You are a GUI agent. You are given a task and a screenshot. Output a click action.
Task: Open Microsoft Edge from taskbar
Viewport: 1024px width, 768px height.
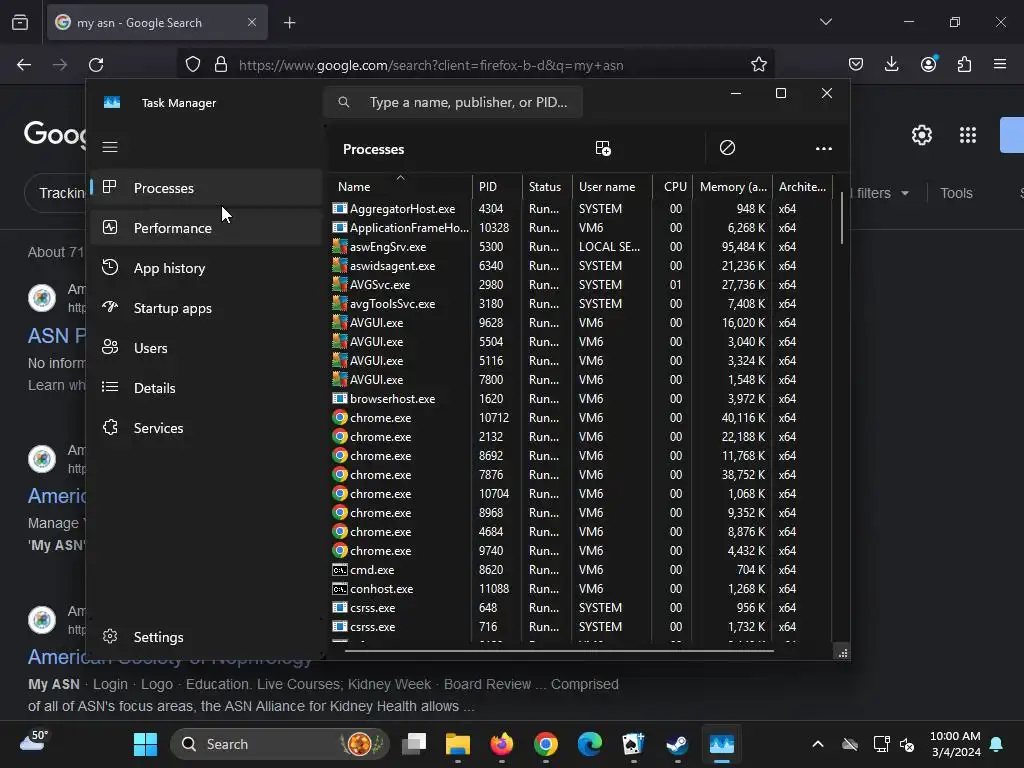click(590, 744)
